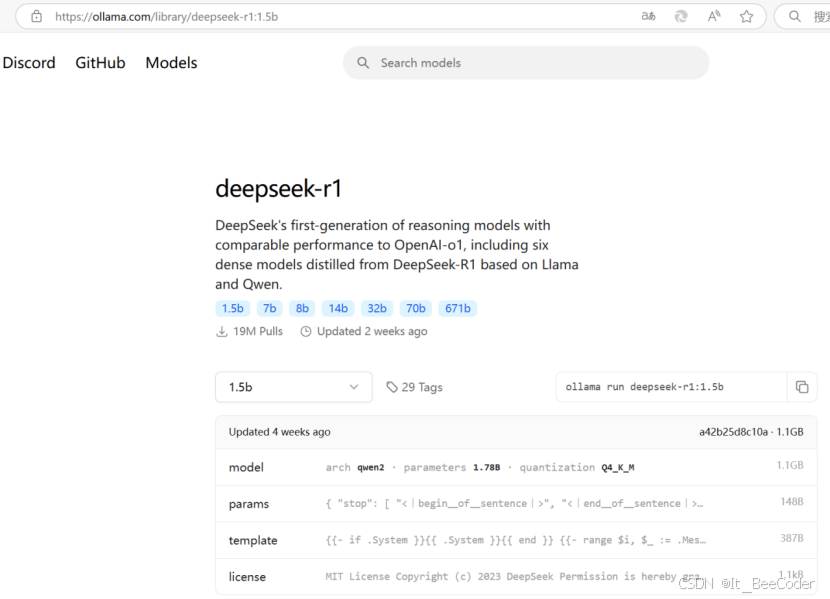The width and height of the screenshot is (830, 599).
Task: Click the translate page icon in address bar
Action: coord(648,16)
